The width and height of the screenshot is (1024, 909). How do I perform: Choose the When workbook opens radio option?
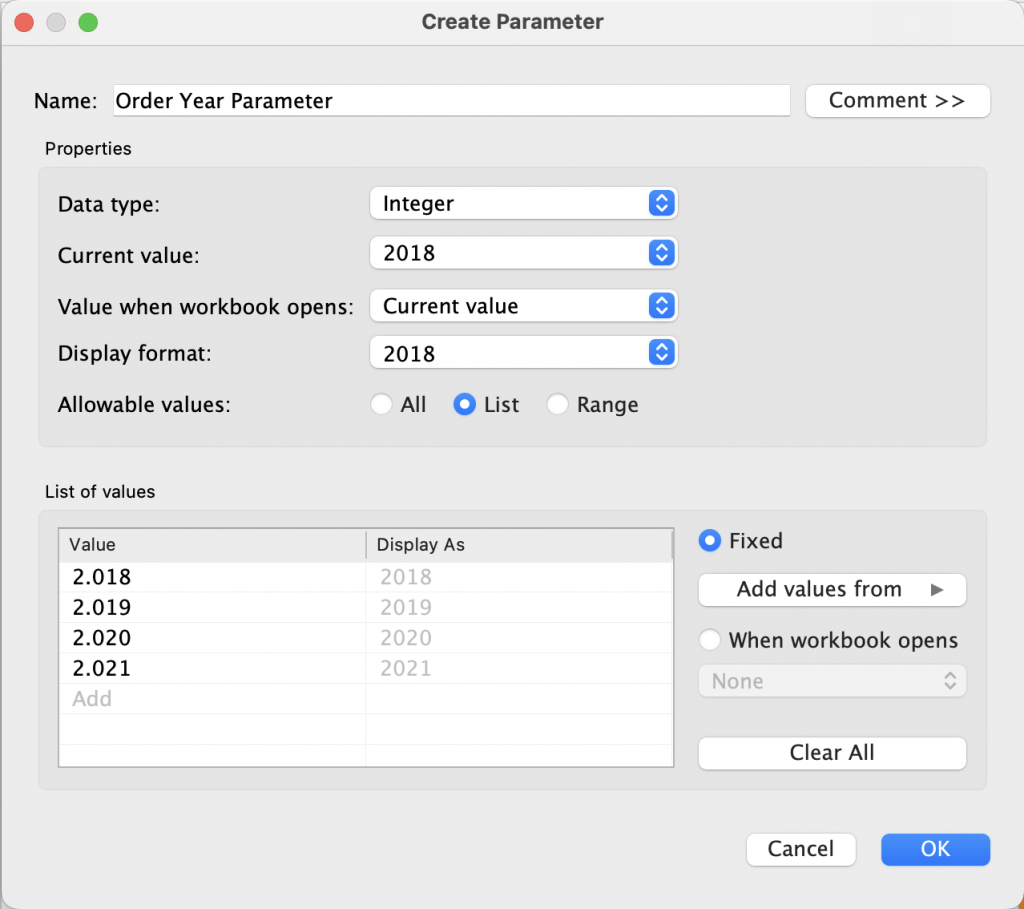[x=710, y=641]
